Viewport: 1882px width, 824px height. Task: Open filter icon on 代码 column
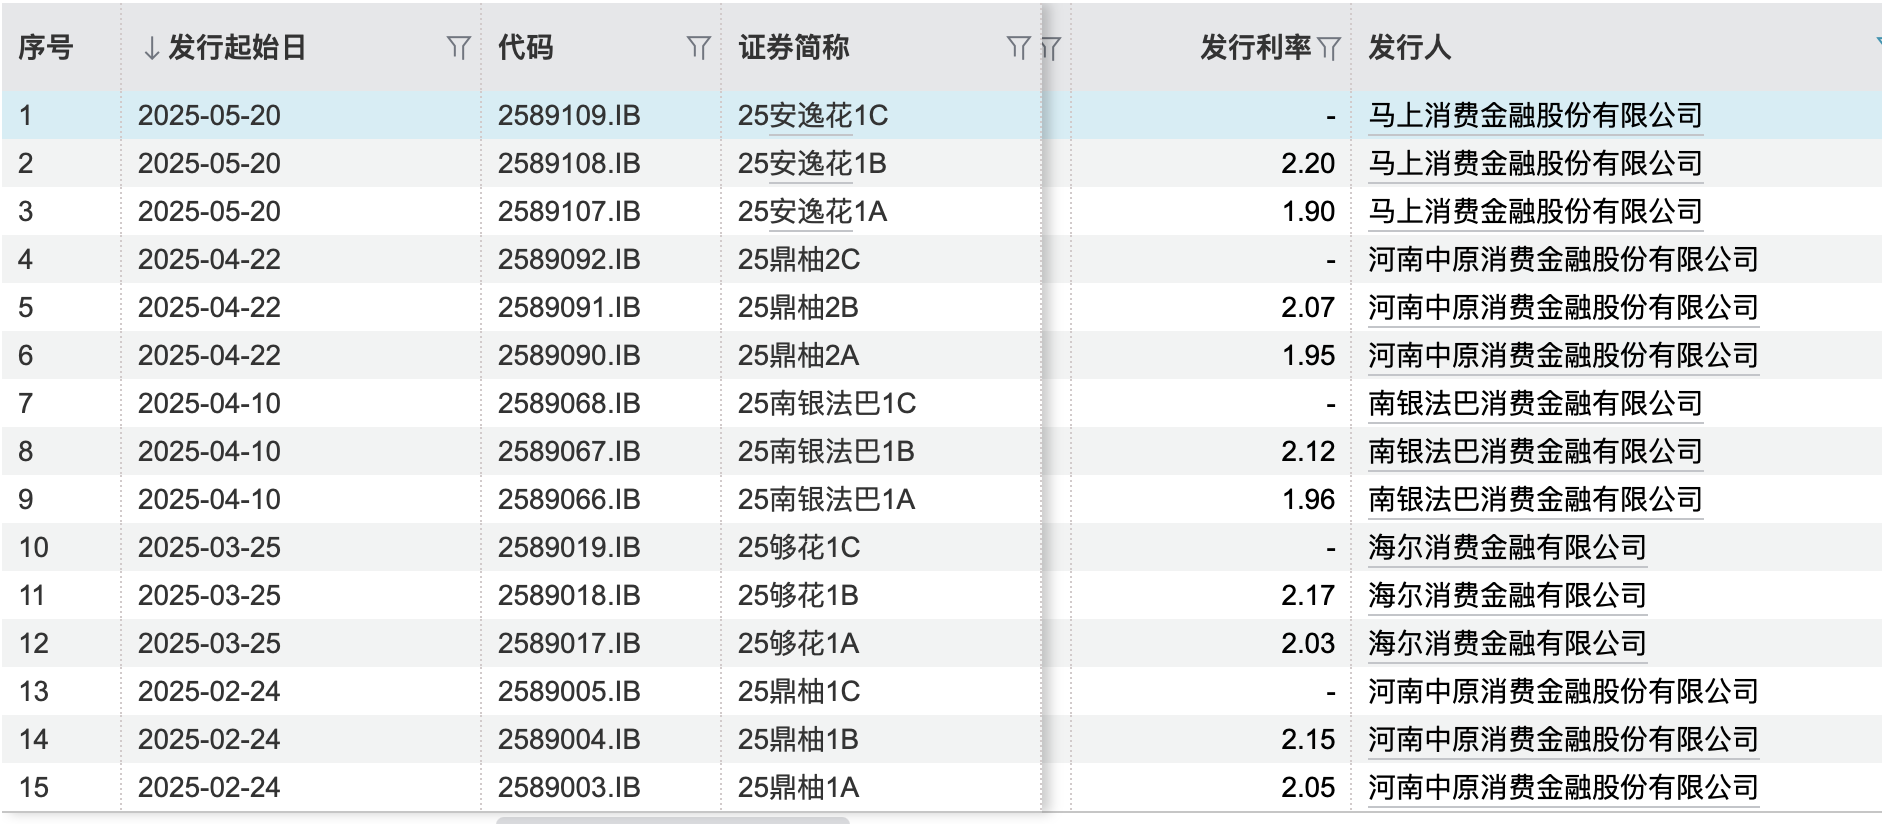pos(698,47)
